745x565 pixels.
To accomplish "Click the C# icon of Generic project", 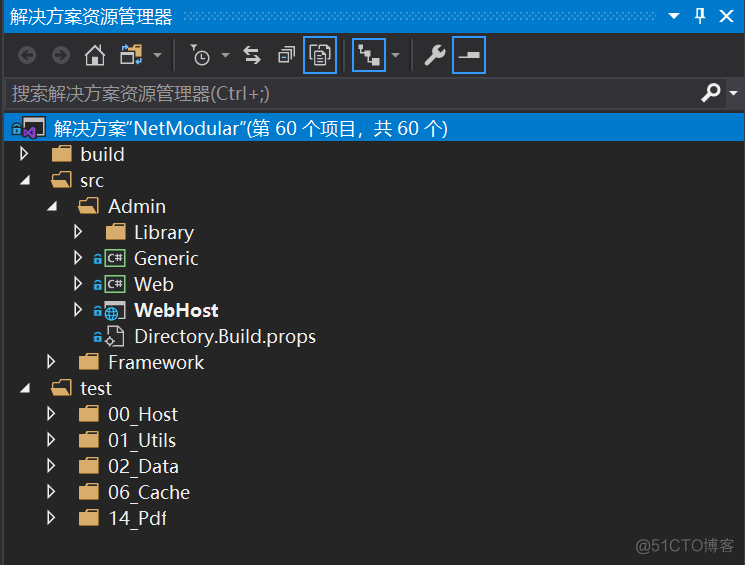I will (x=115, y=258).
